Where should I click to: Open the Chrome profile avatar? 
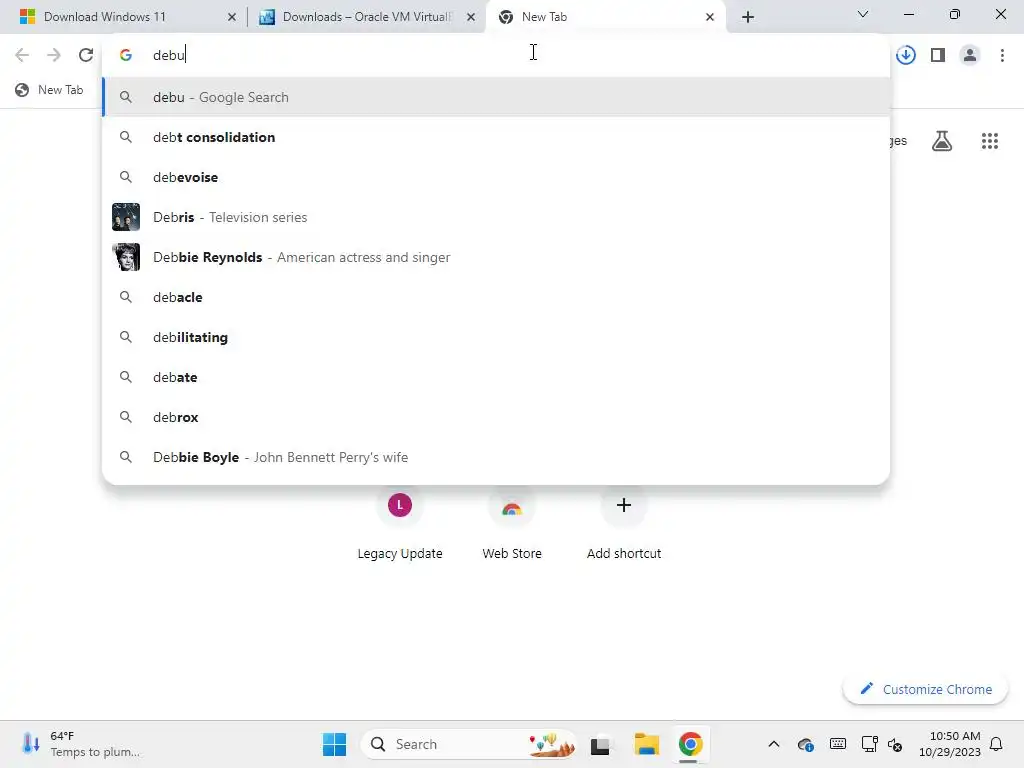pyautogui.click(x=970, y=55)
